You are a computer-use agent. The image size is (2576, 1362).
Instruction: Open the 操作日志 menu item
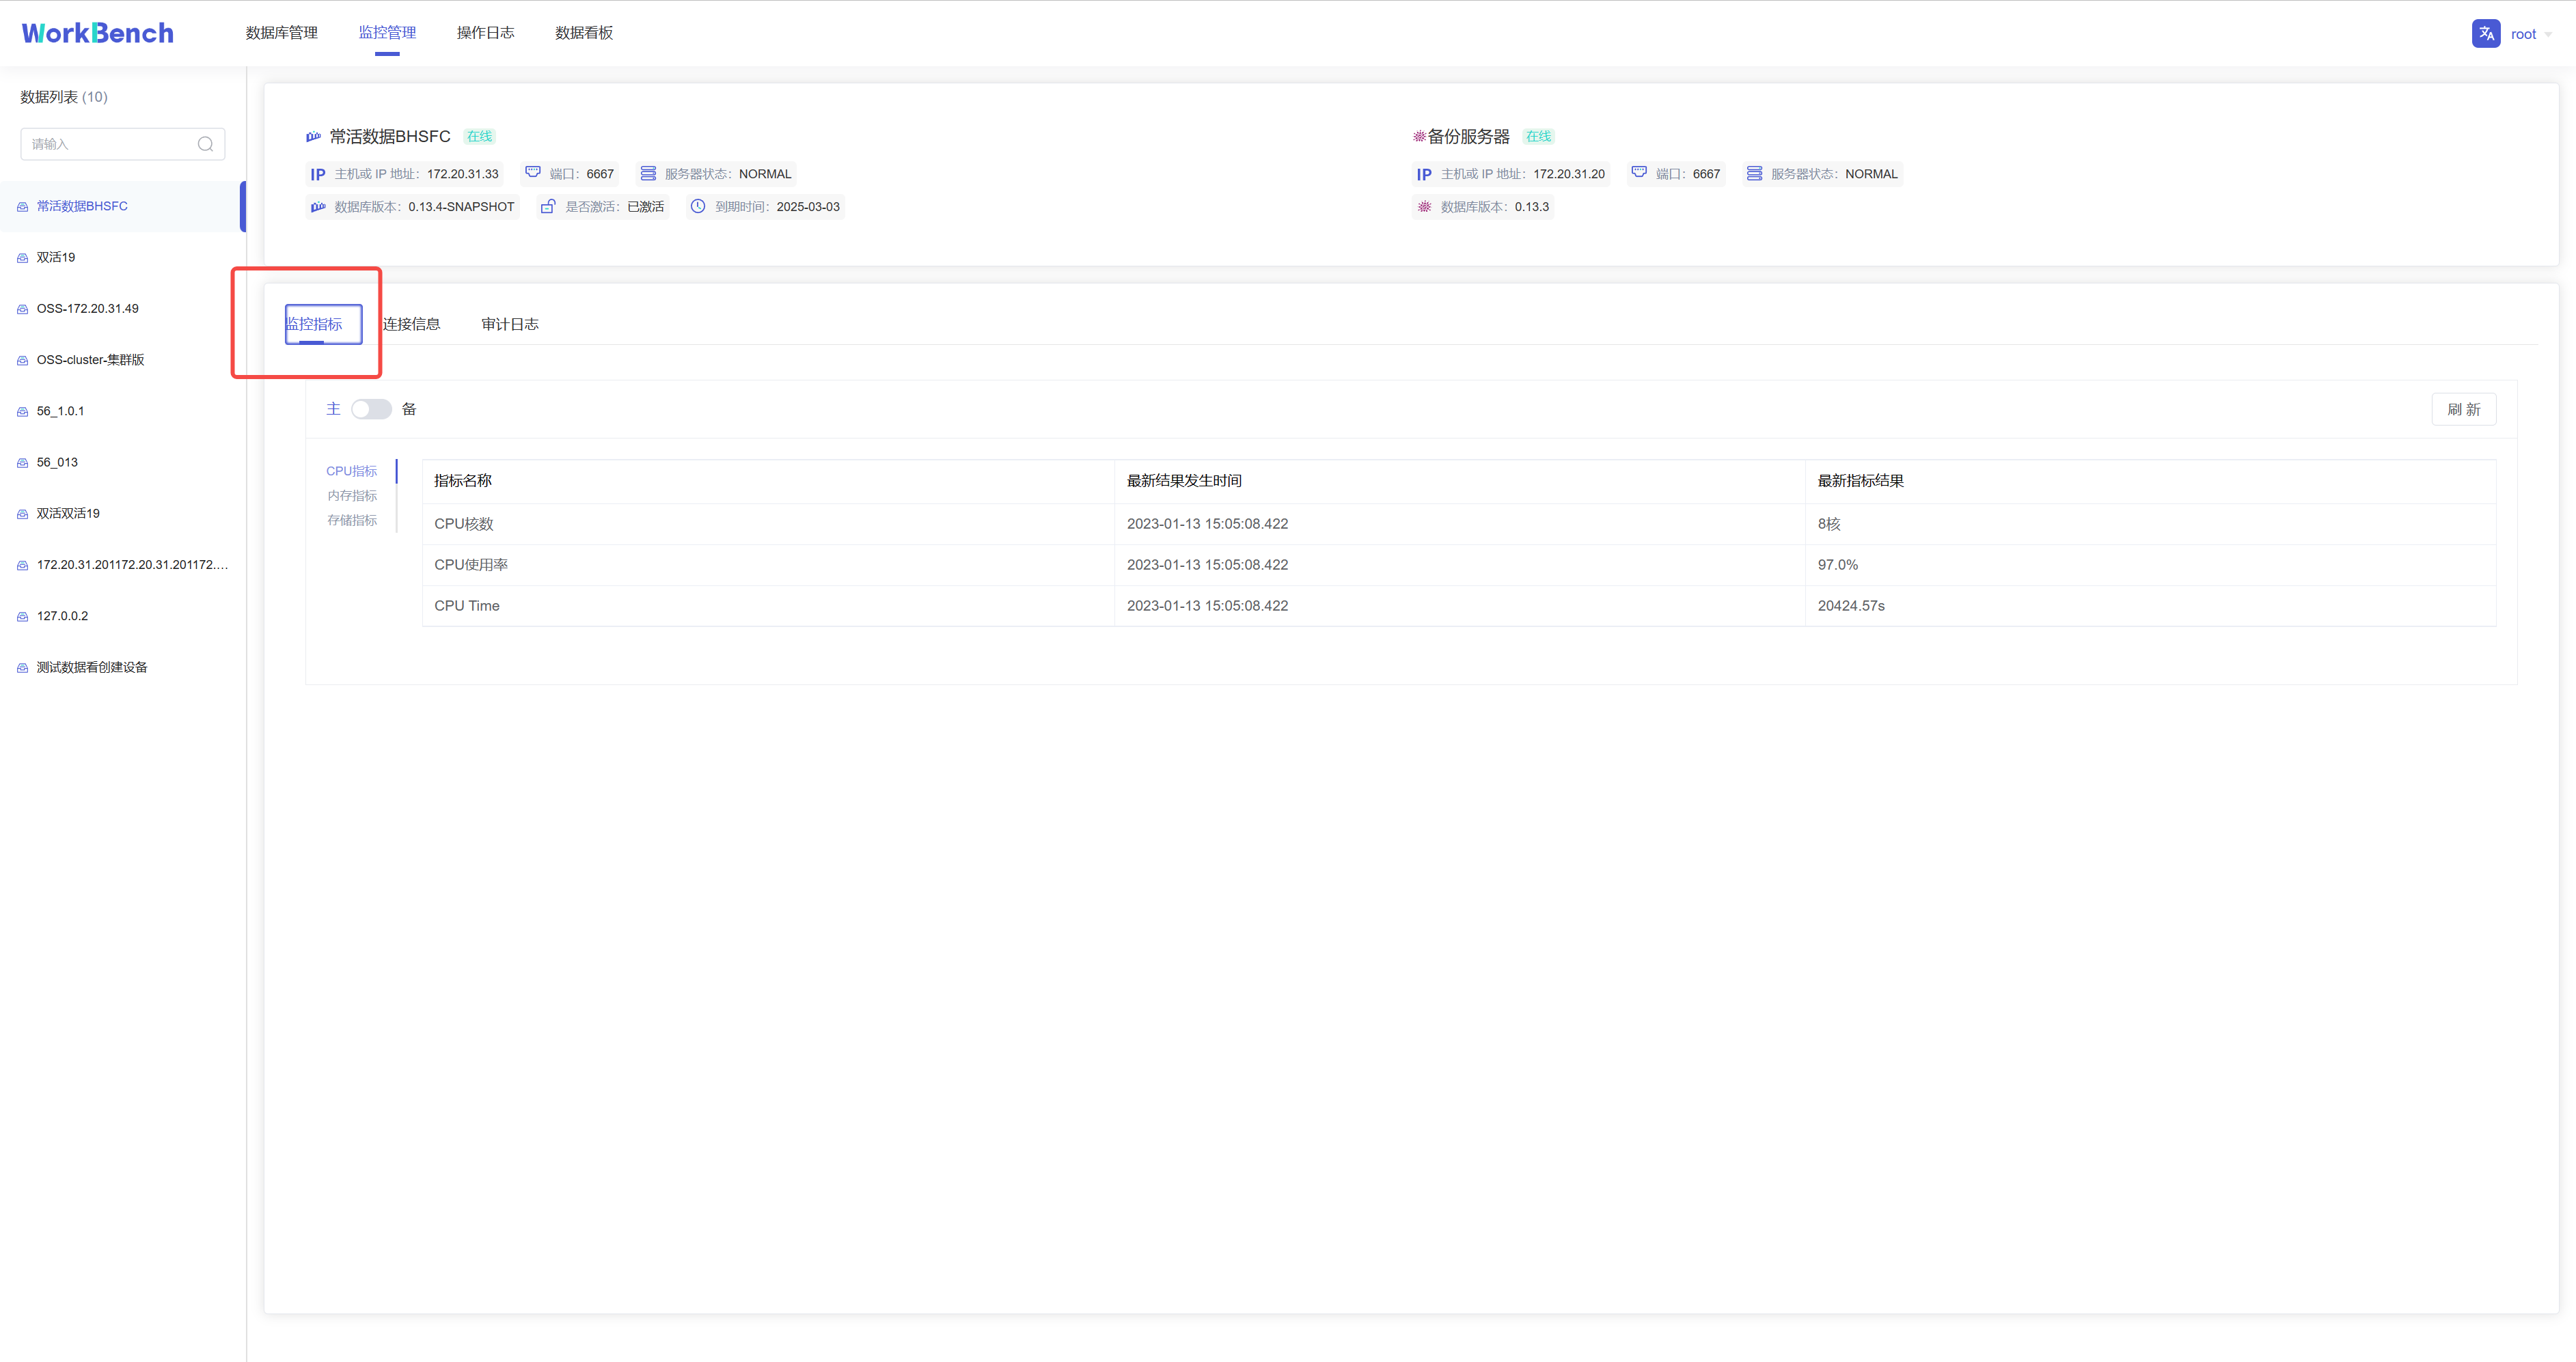click(x=485, y=32)
